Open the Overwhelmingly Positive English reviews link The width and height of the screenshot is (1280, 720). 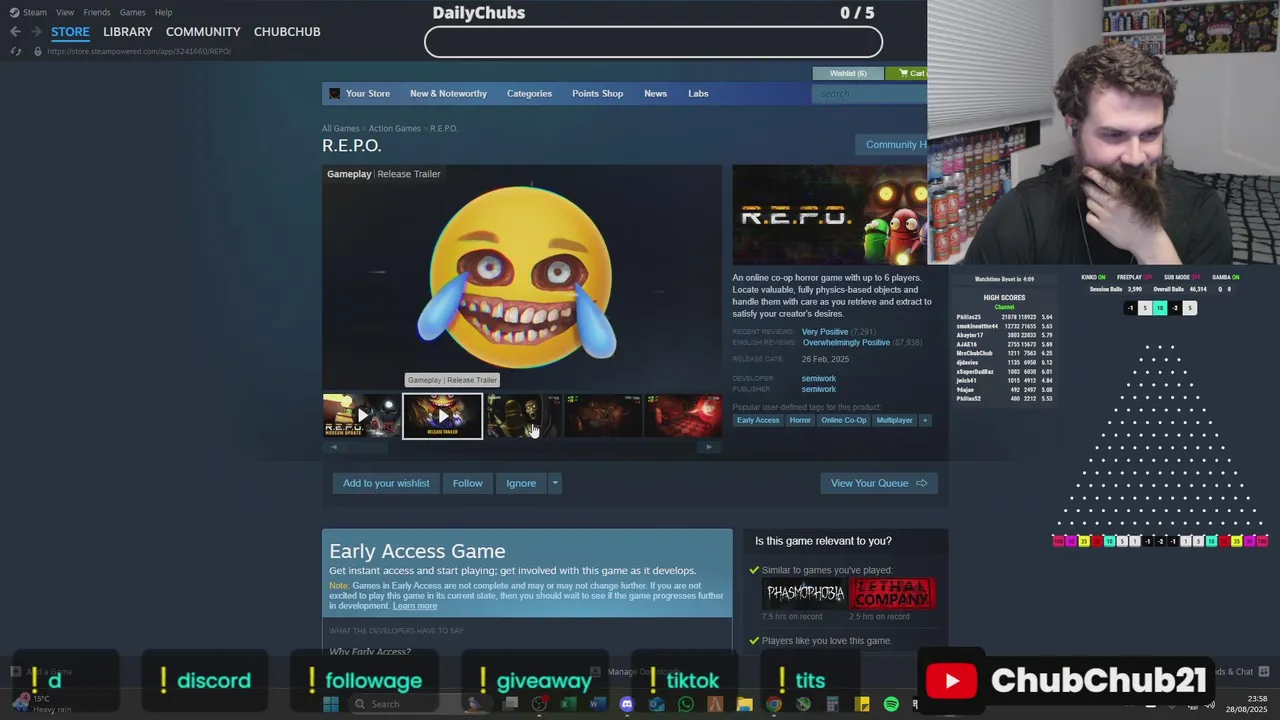846,343
